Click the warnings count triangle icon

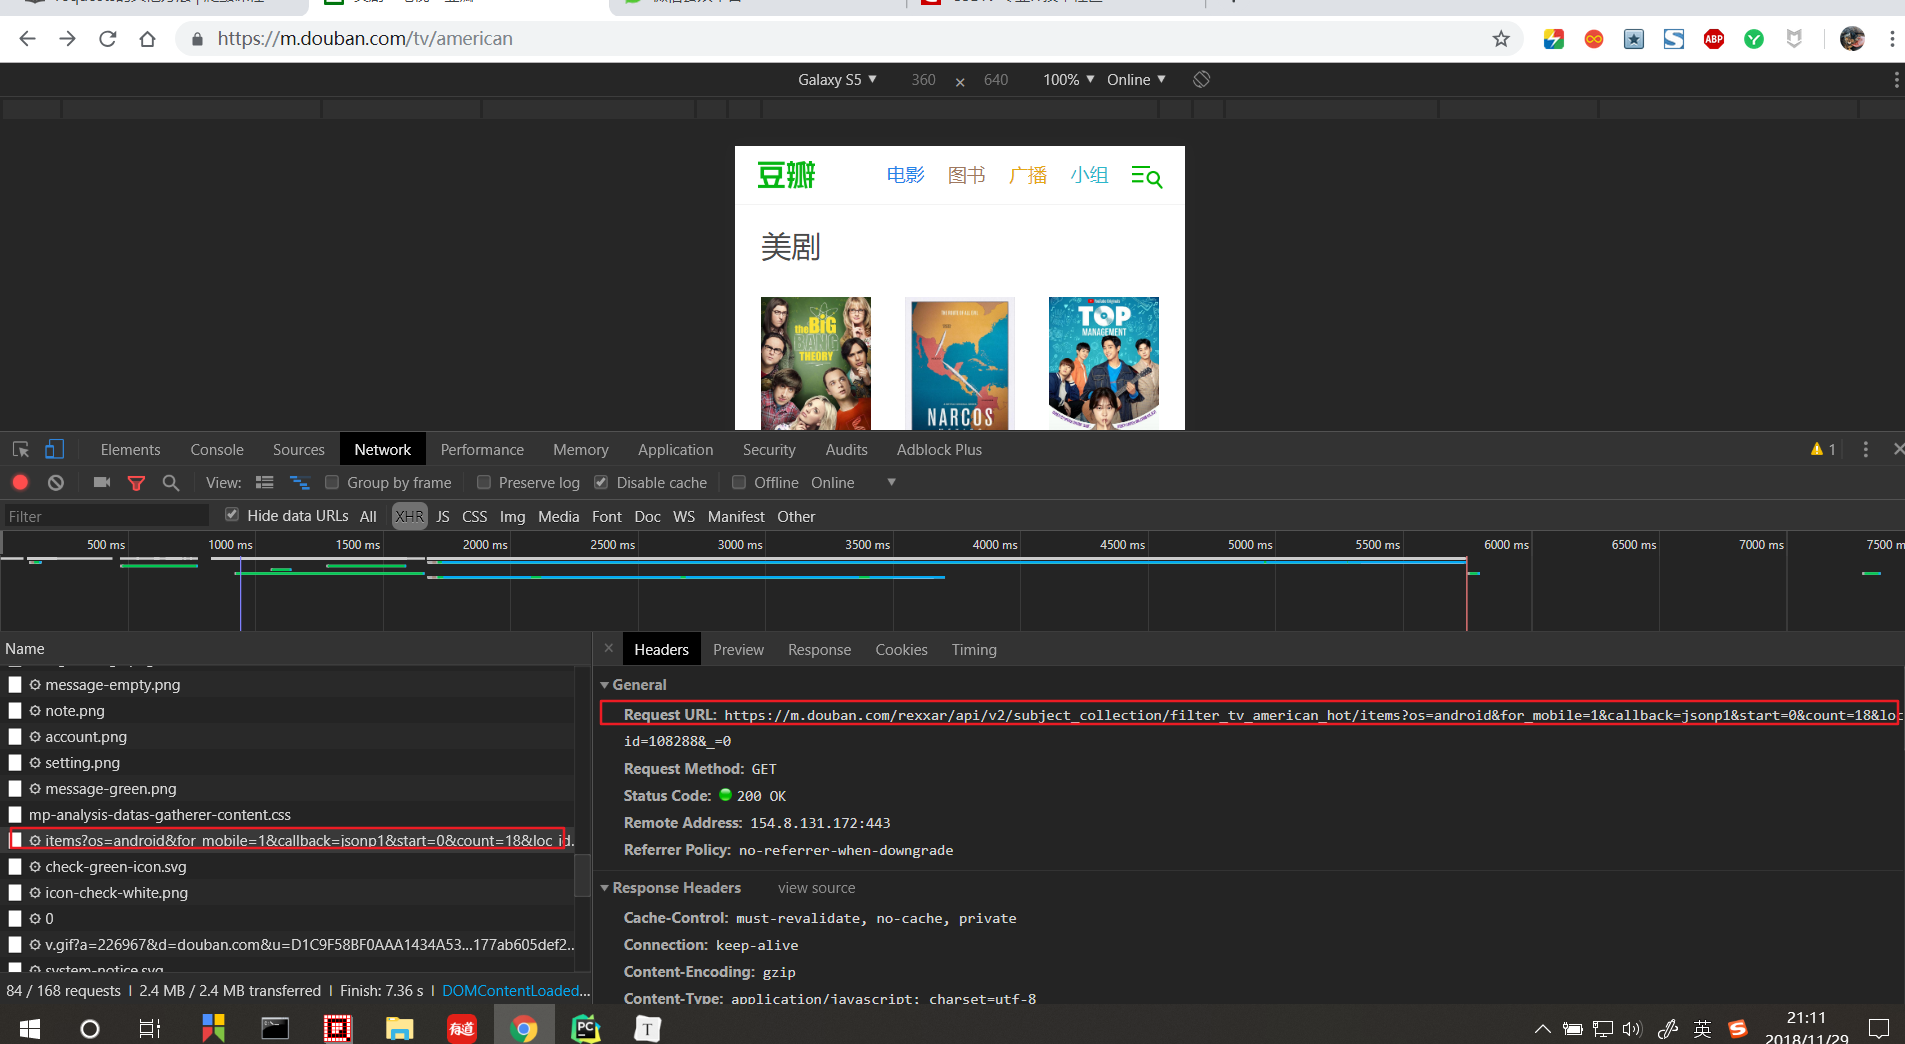click(x=1817, y=449)
